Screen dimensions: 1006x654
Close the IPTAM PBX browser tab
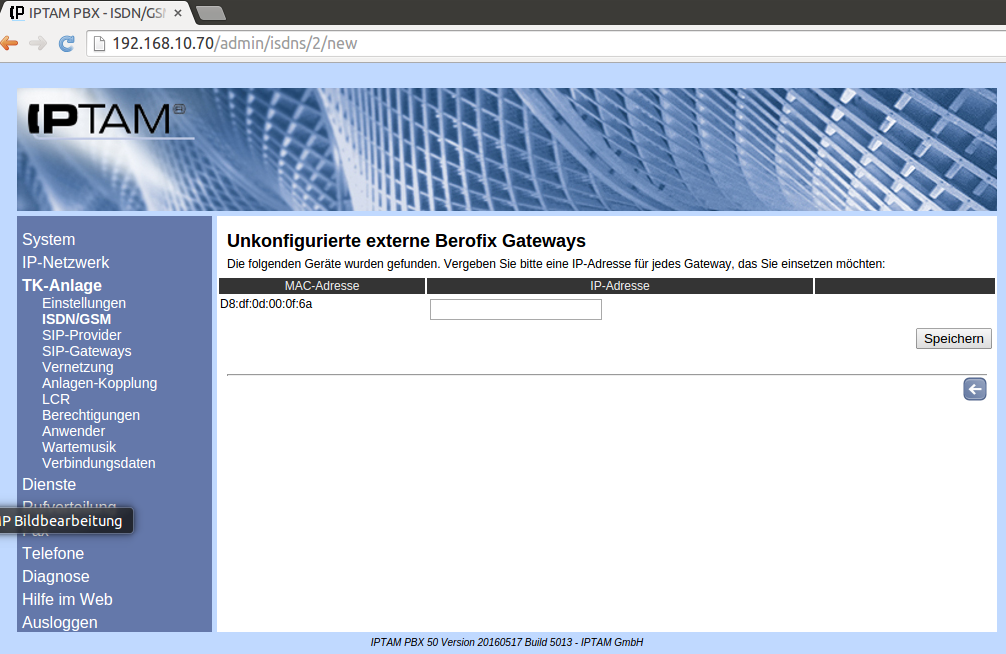click(x=177, y=12)
